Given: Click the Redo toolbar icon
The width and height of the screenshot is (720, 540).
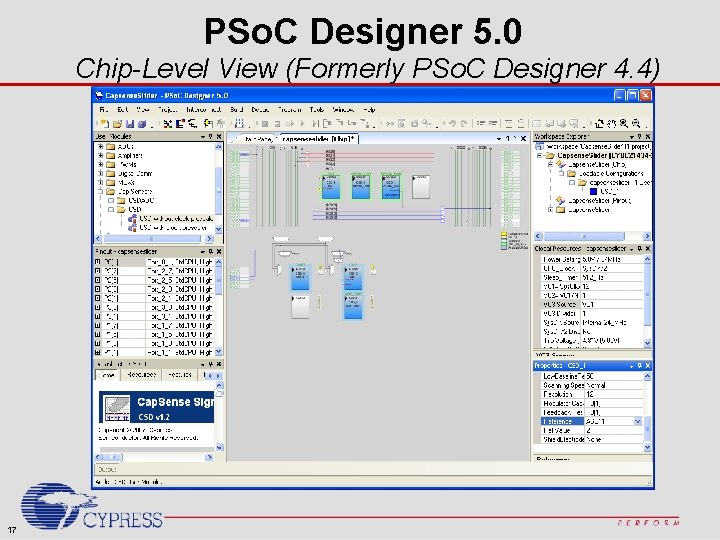Looking at the screenshot, I should coord(464,123).
